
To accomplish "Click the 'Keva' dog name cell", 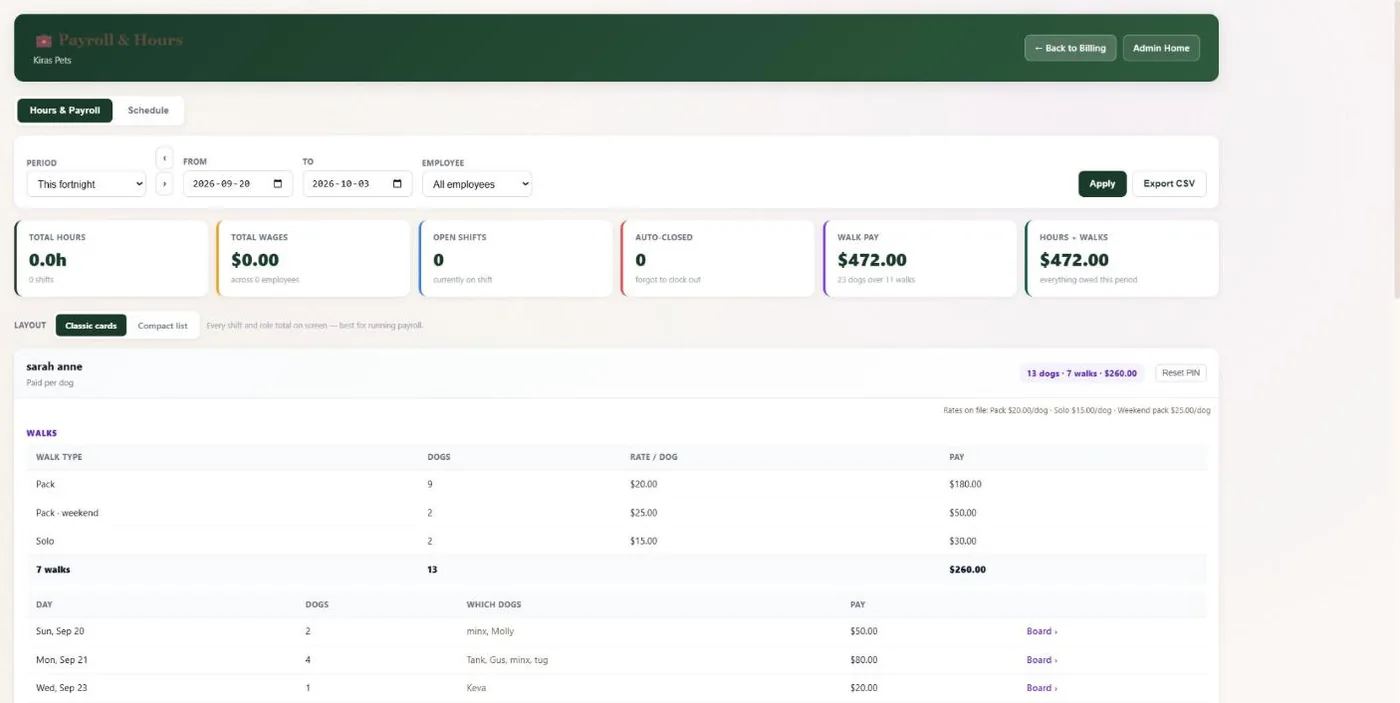I will pyautogui.click(x=476, y=688).
